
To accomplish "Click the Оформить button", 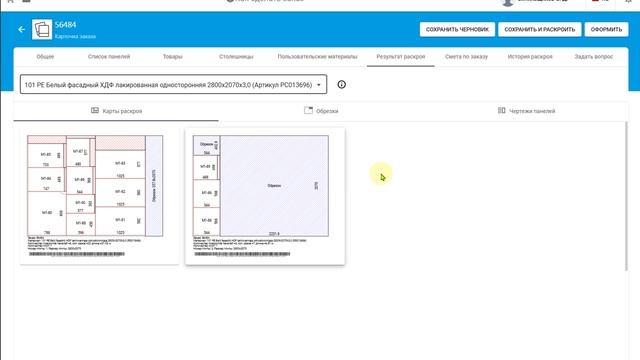I will pos(606,29).
